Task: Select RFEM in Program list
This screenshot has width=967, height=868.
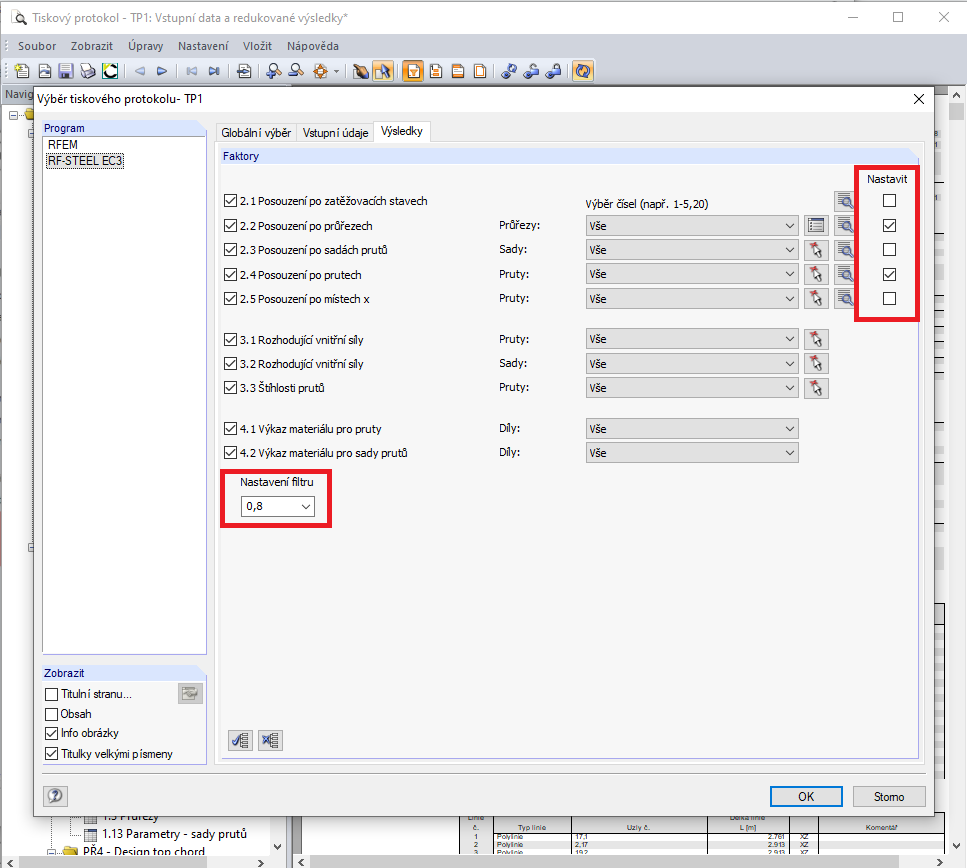Action: (x=63, y=145)
